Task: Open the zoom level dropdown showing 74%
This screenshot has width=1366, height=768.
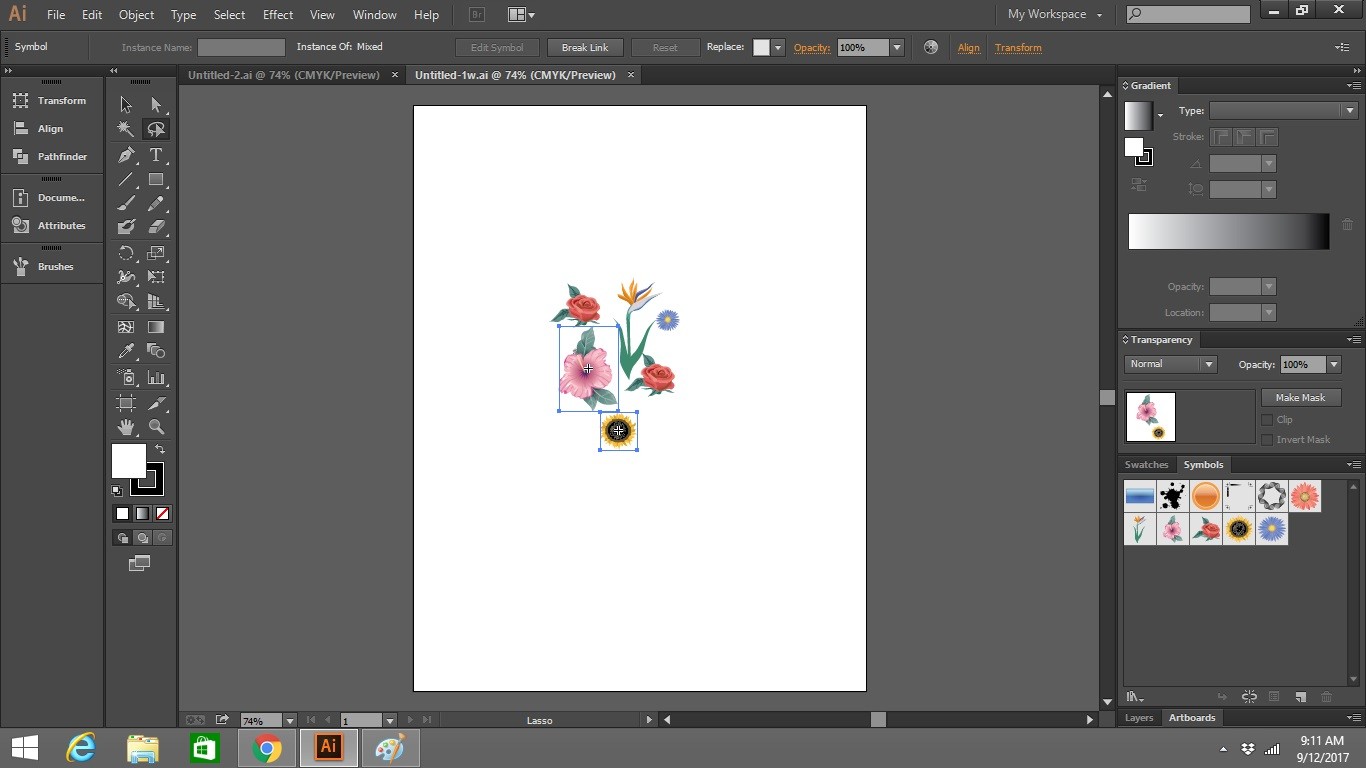Action: tap(289, 719)
